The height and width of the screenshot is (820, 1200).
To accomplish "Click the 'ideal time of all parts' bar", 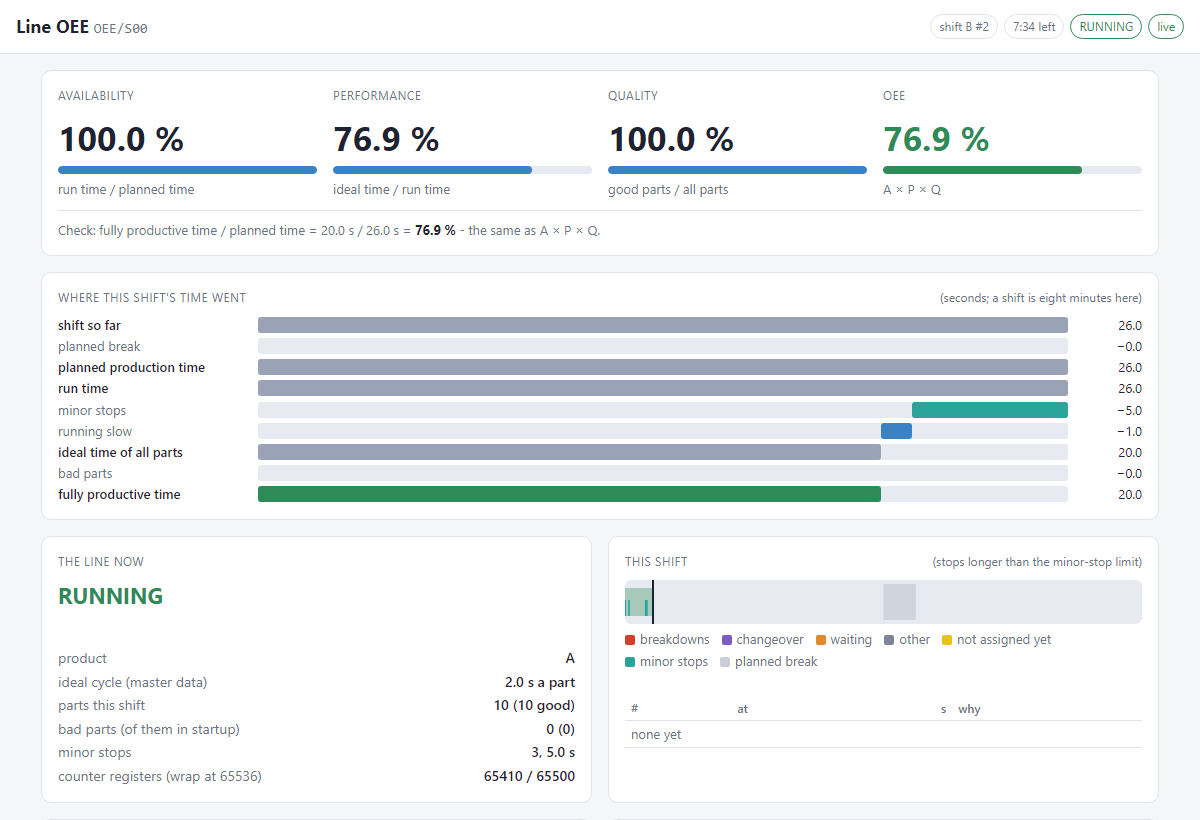I will [x=569, y=452].
